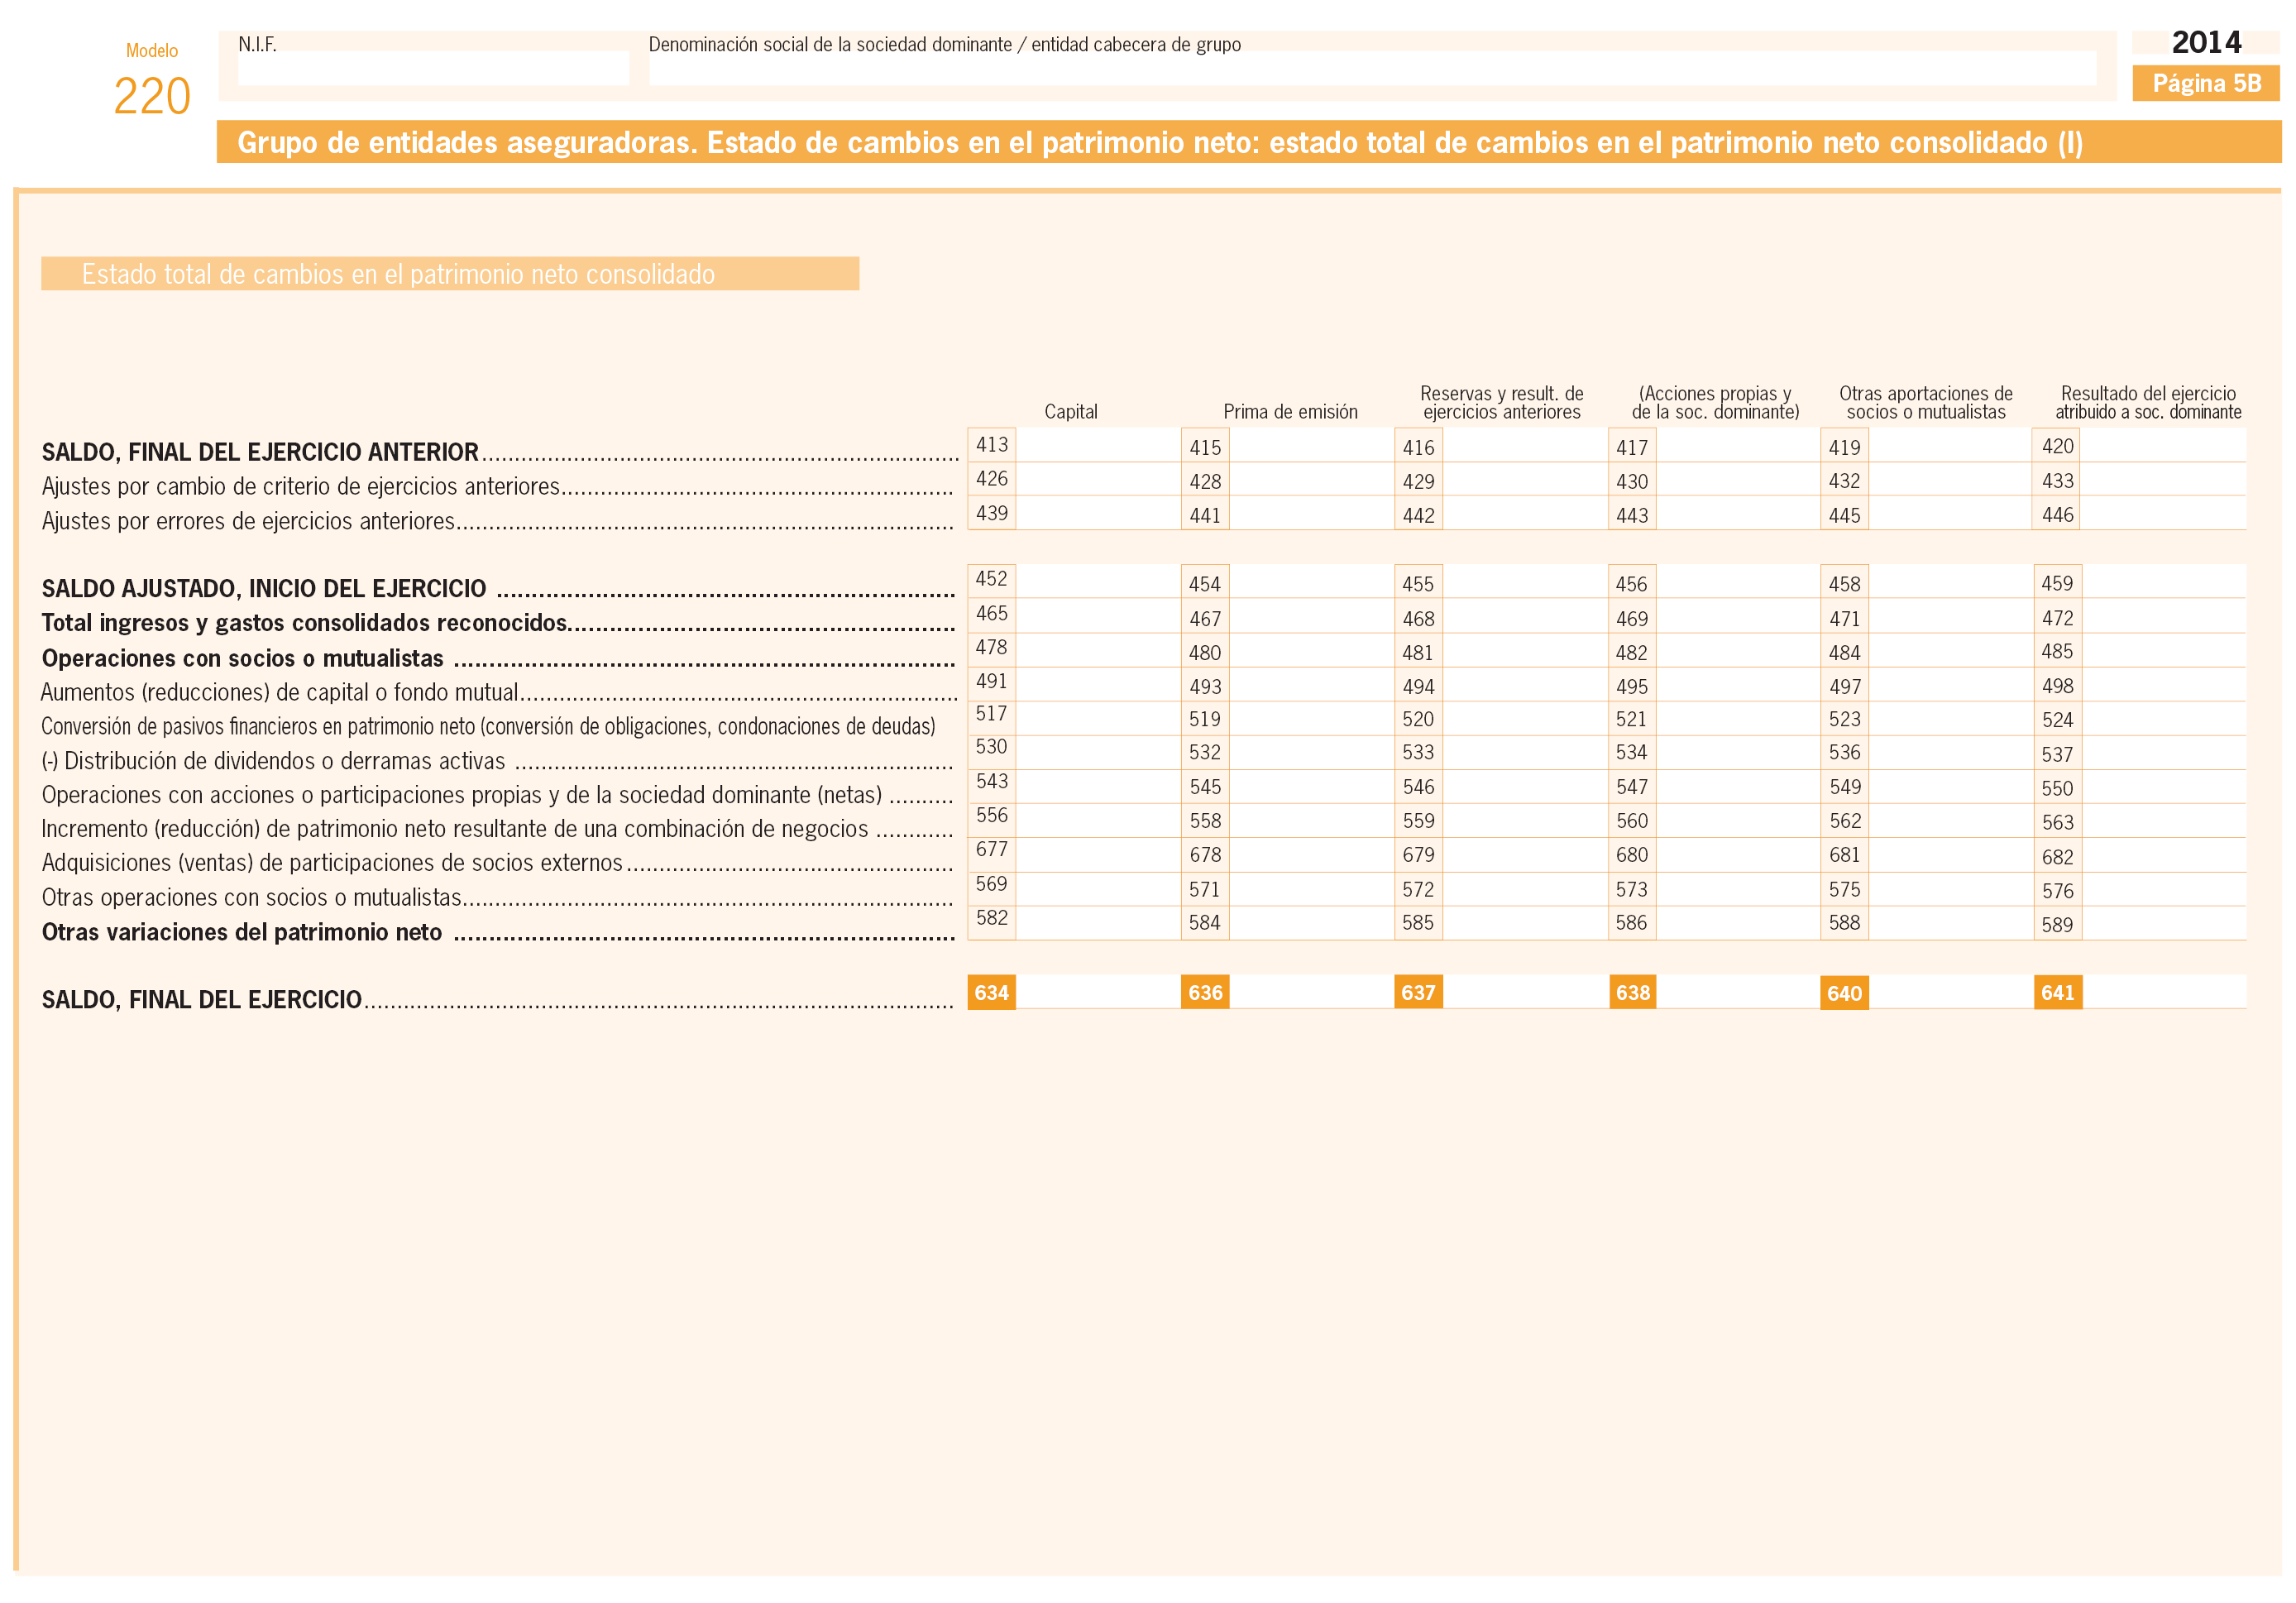Select field 573 Otras operaciones socios

pyautogui.click(x=1738, y=888)
